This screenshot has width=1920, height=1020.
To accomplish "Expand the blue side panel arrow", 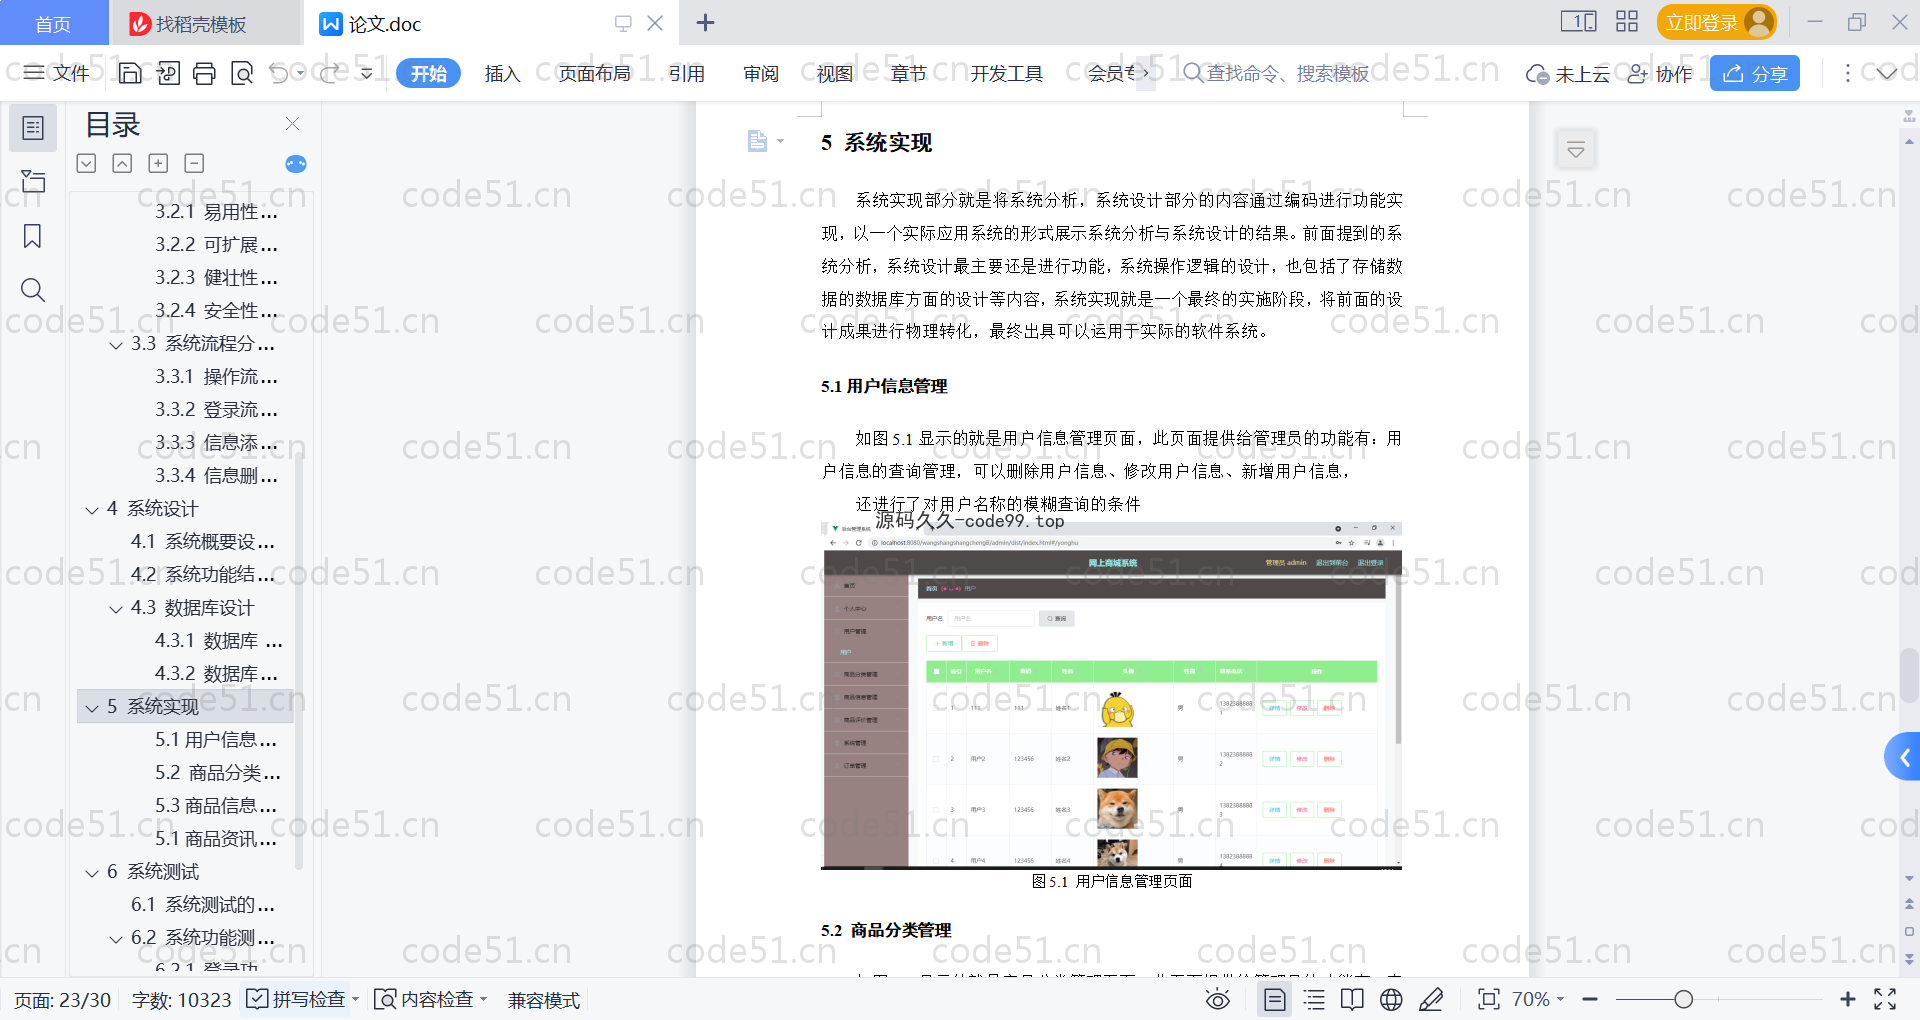I will tap(1903, 757).
